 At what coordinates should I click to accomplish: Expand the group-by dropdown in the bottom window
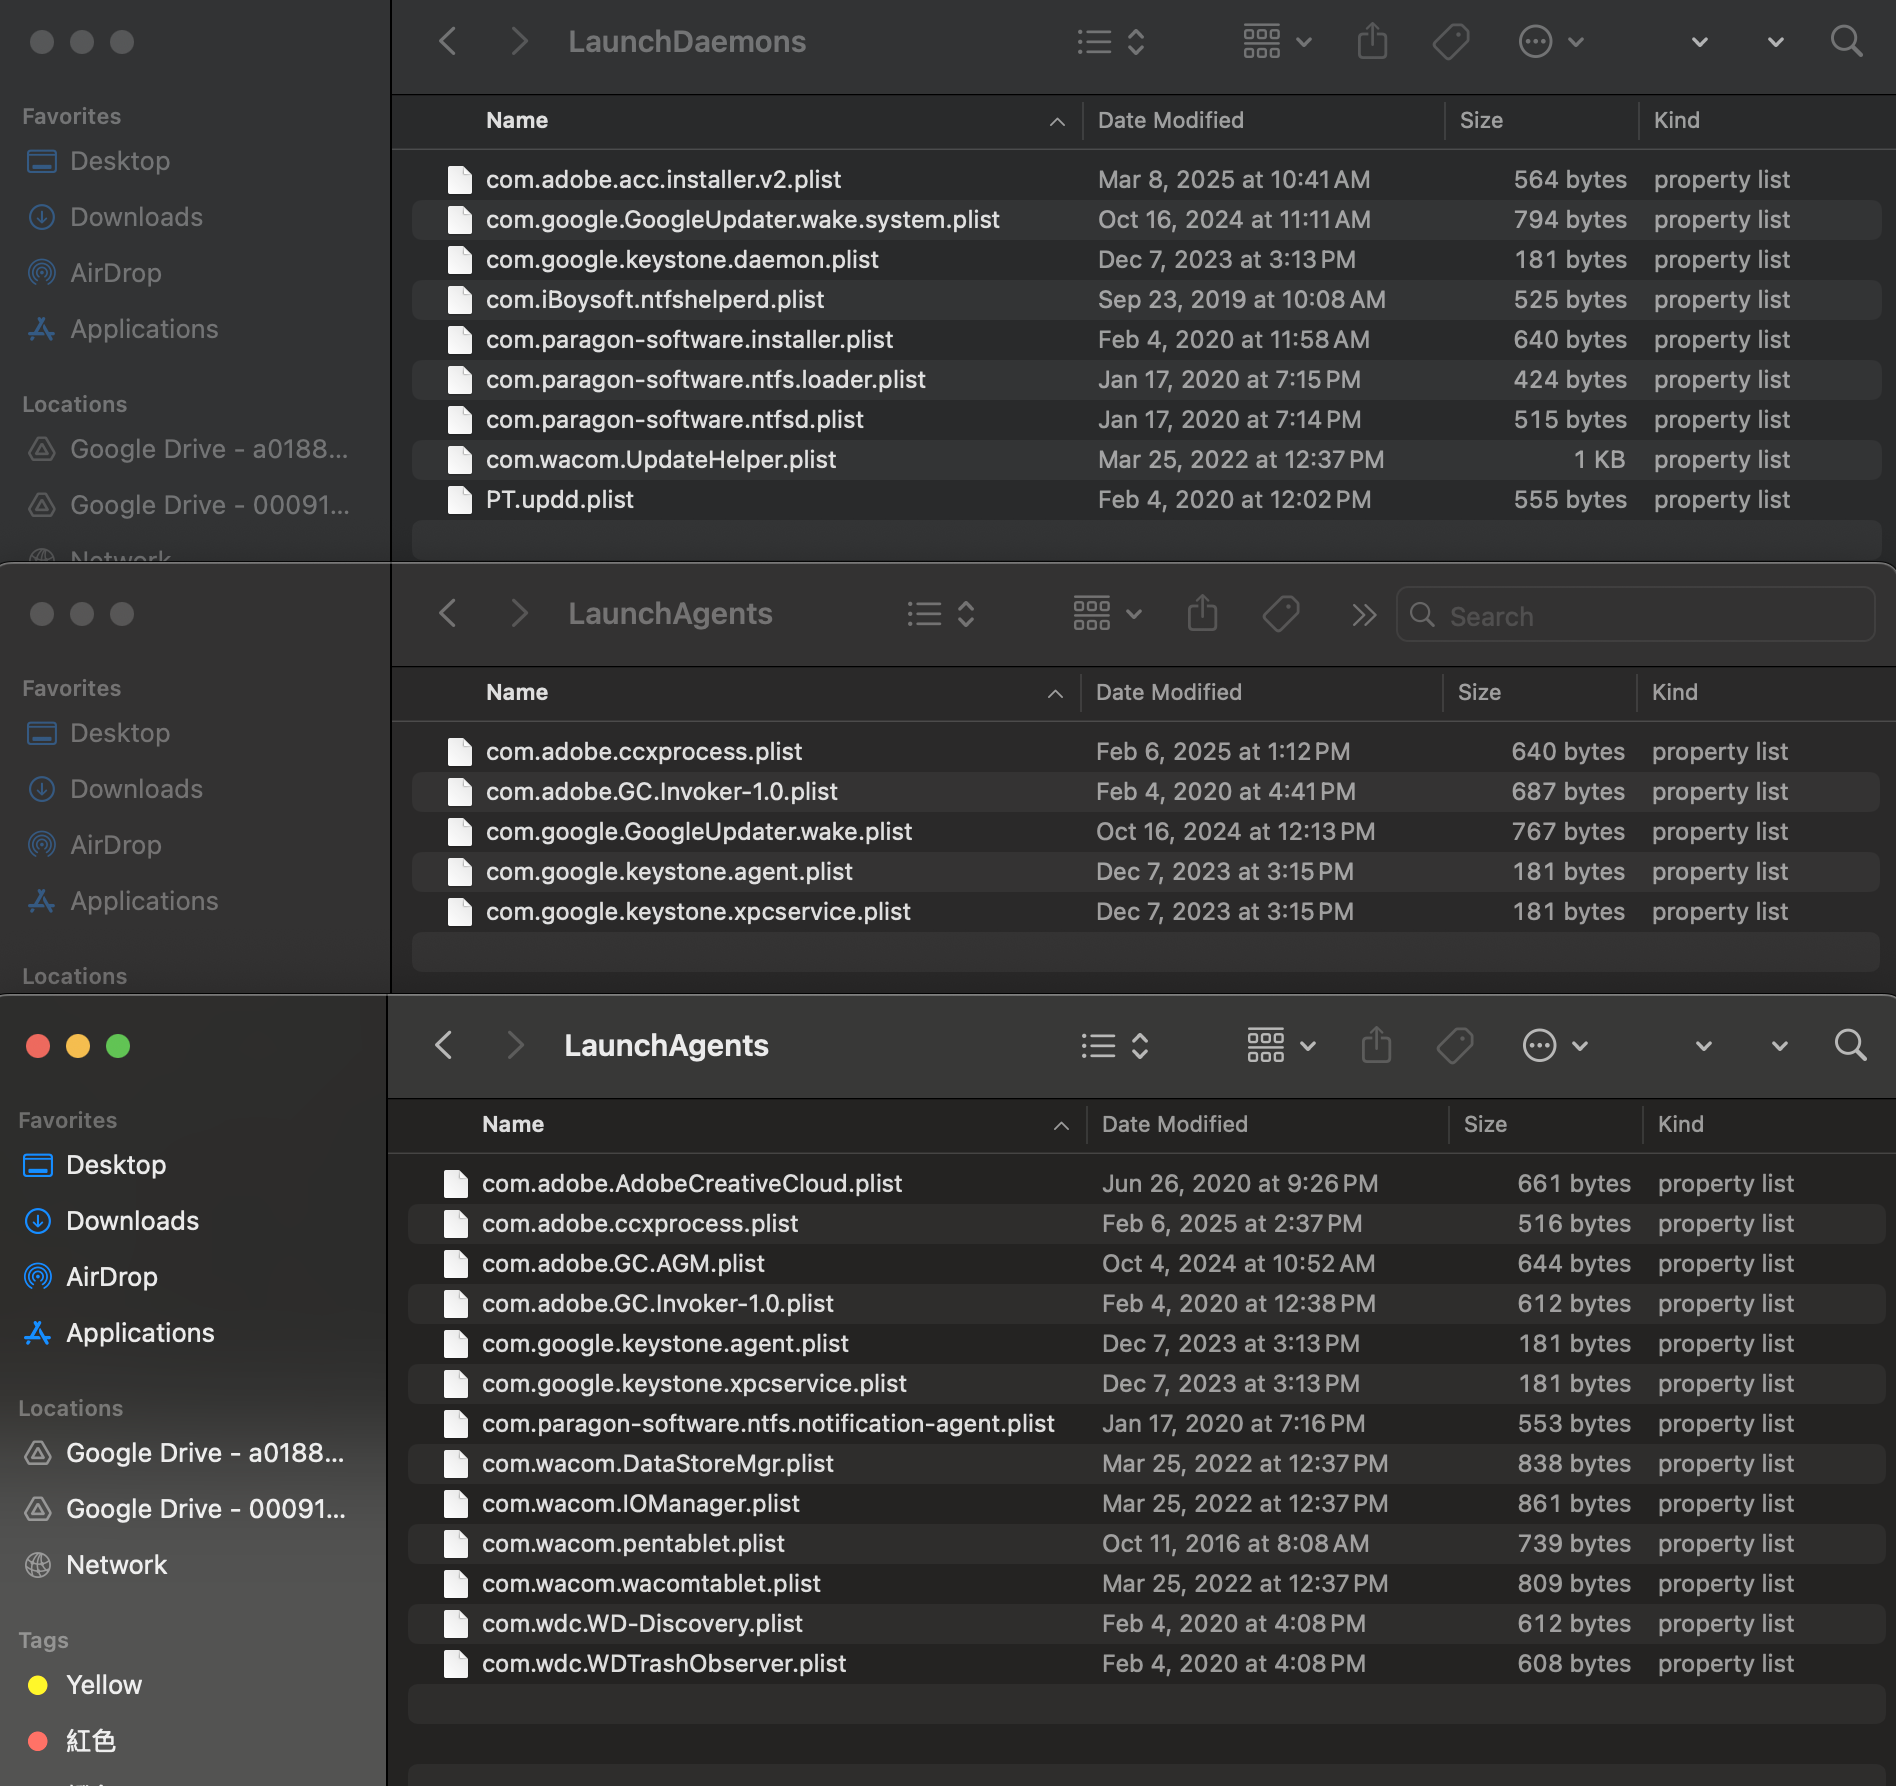tap(1280, 1046)
